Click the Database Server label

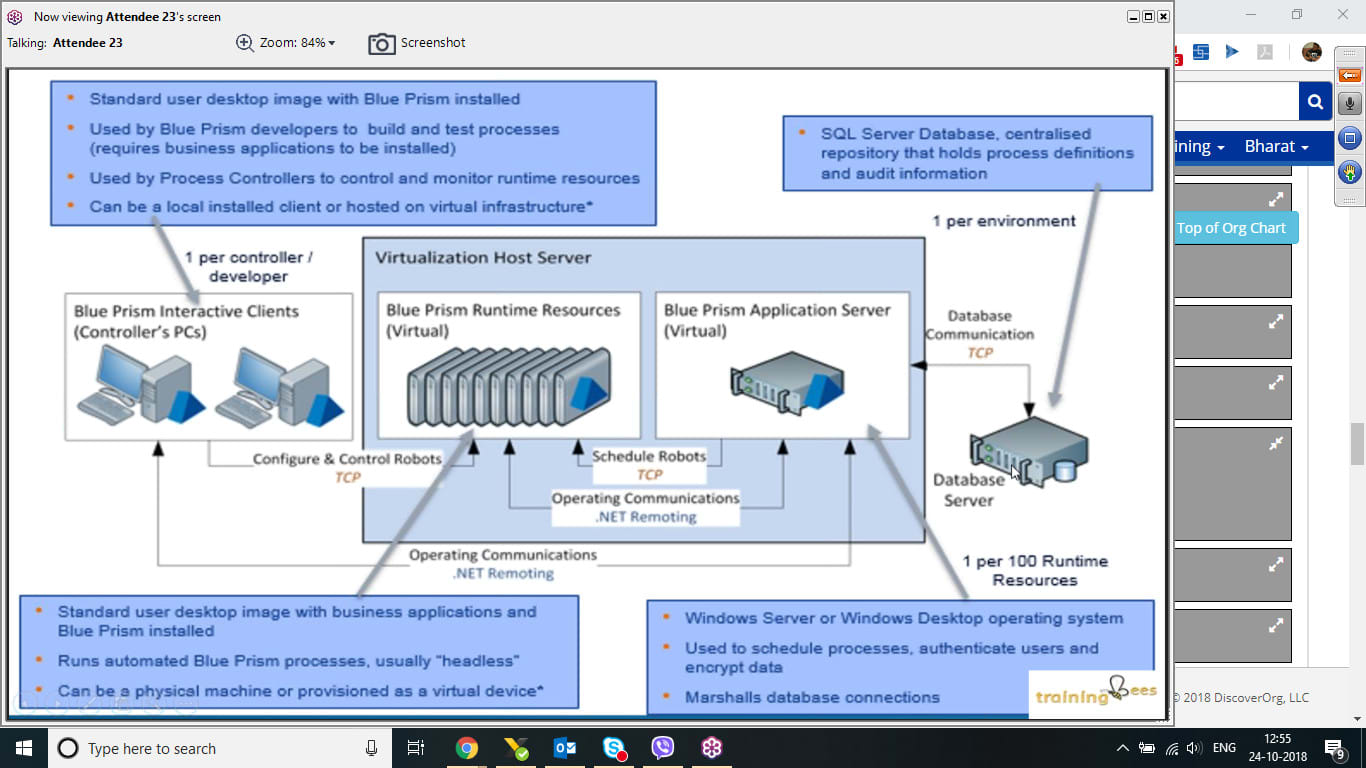click(x=969, y=490)
